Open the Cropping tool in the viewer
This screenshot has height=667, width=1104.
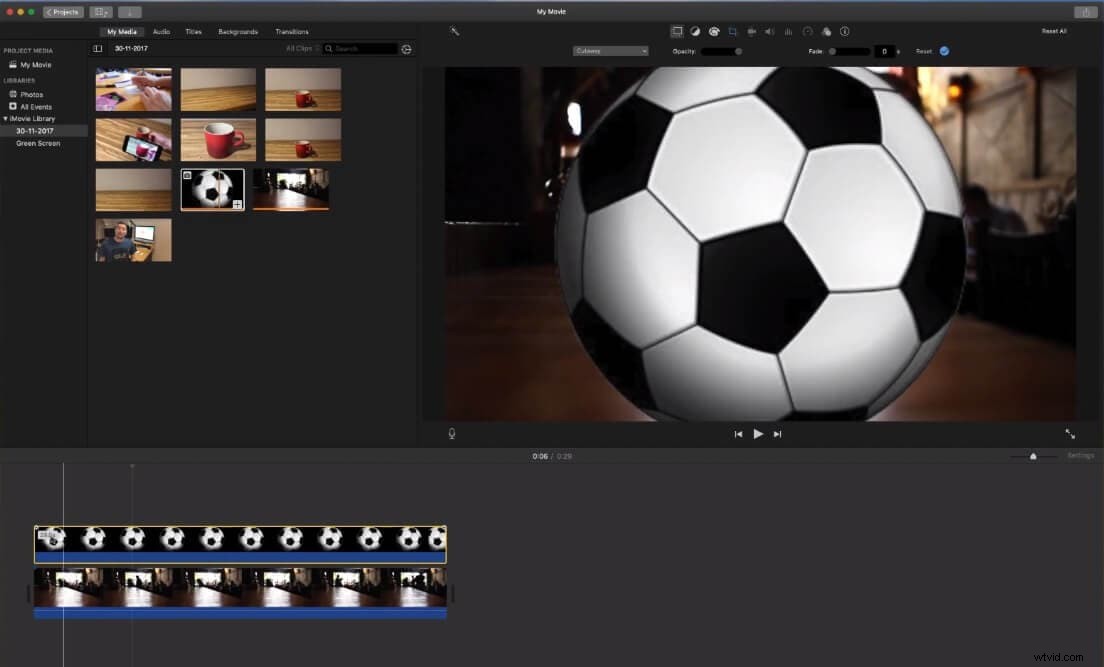pyautogui.click(x=732, y=31)
